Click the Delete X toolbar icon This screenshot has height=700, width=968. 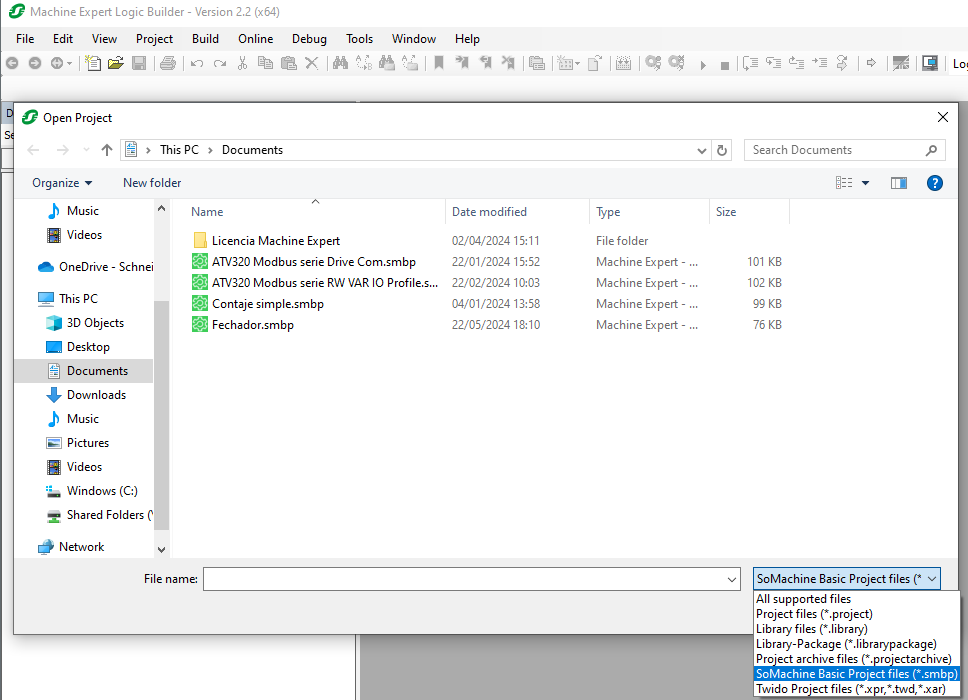312,63
